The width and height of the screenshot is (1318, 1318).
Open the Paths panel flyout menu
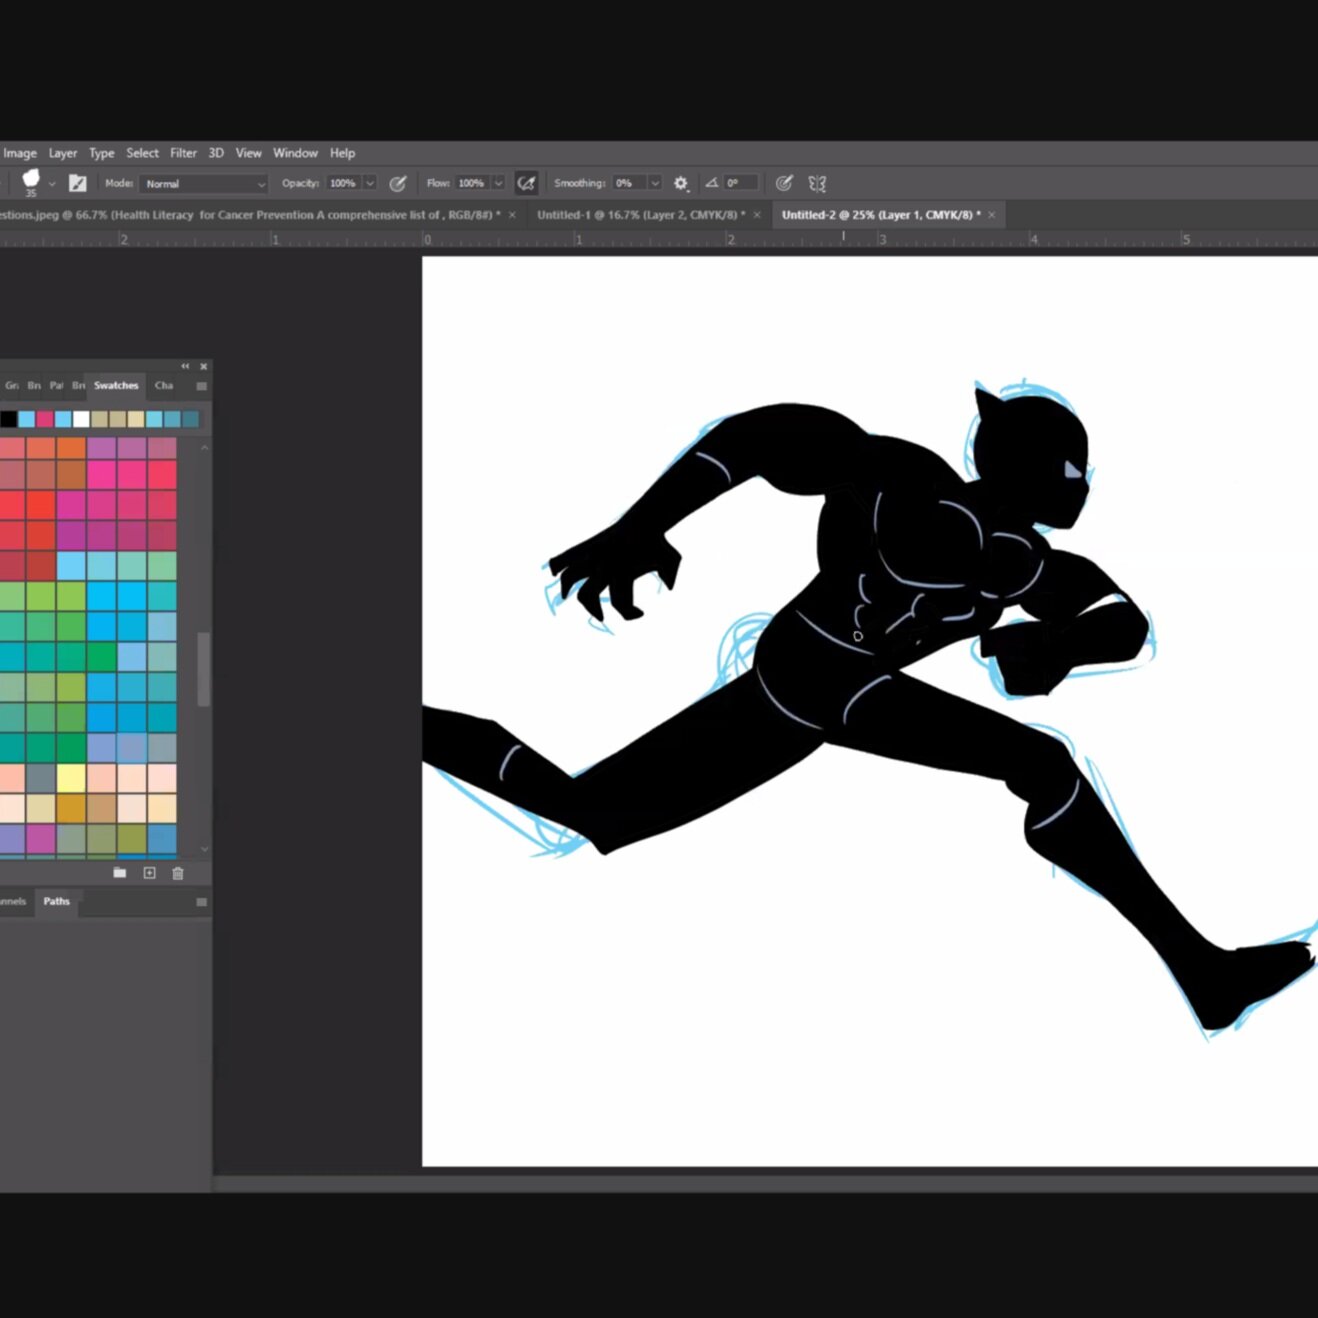(x=202, y=902)
